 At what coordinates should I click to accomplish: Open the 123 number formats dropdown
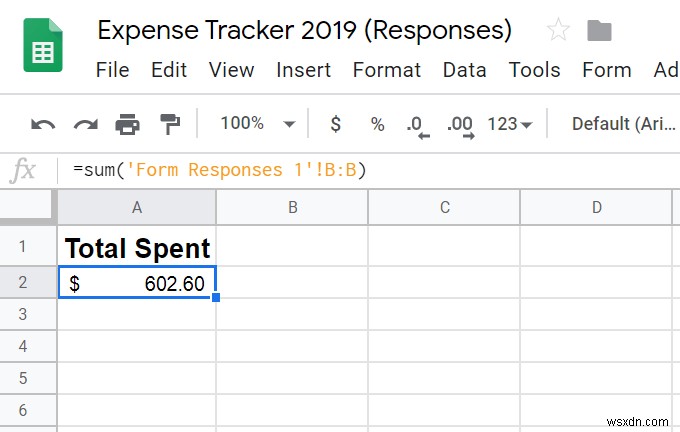coord(509,124)
